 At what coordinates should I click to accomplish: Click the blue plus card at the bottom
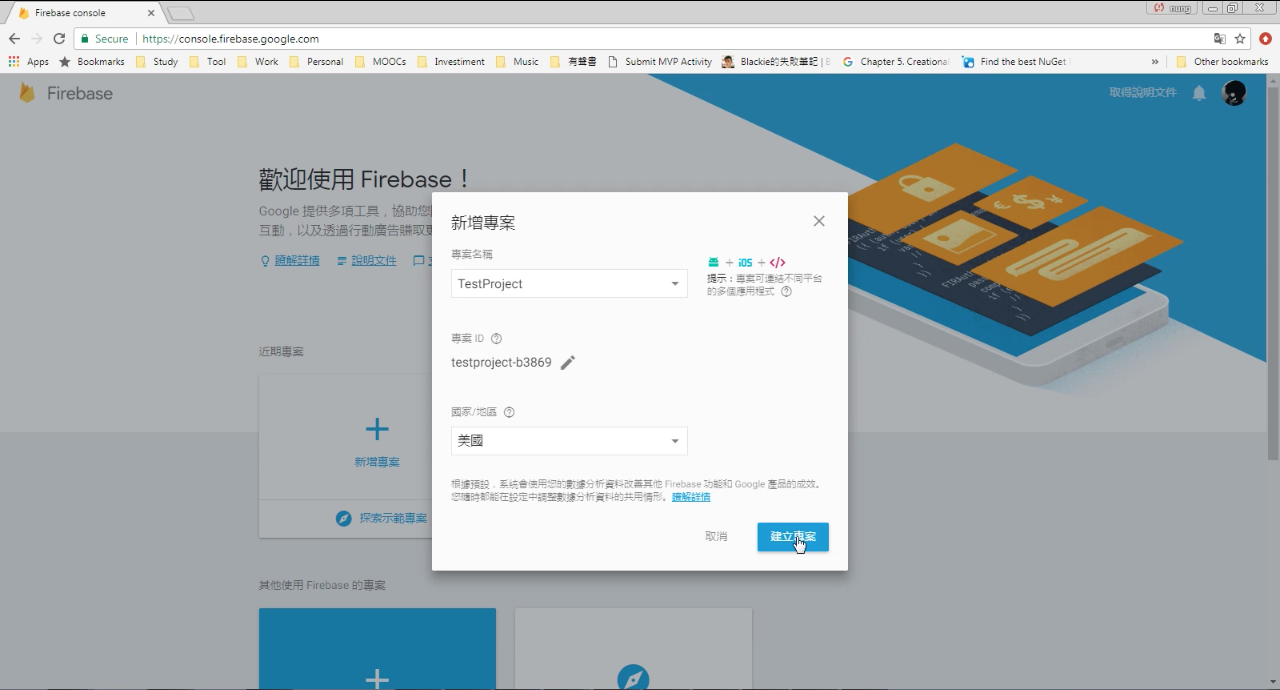click(x=377, y=649)
